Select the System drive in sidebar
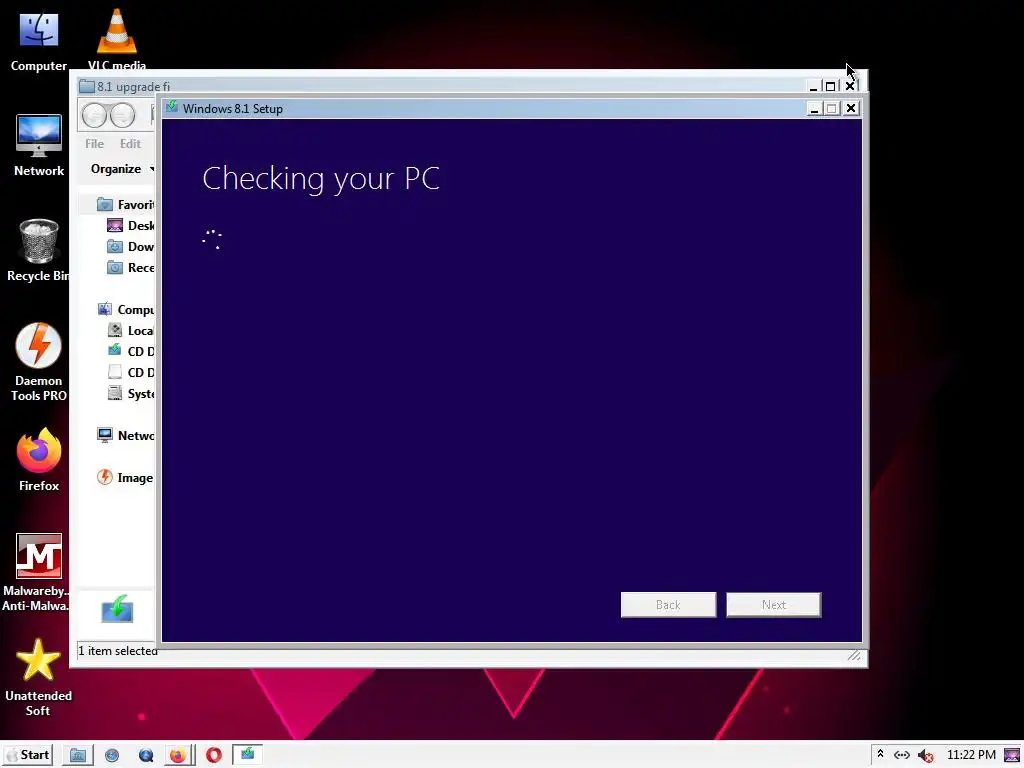Viewport: 1024px width, 768px height. point(131,394)
